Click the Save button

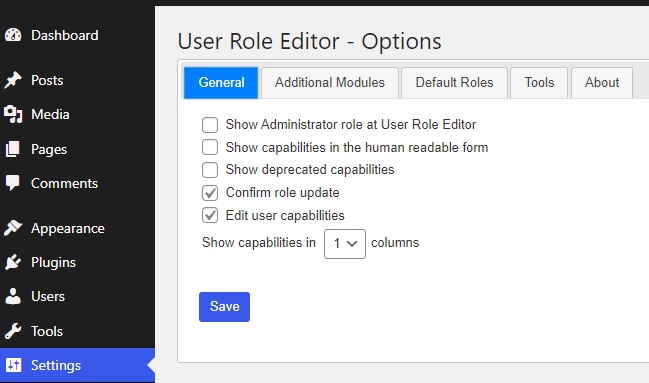click(224, 307)
